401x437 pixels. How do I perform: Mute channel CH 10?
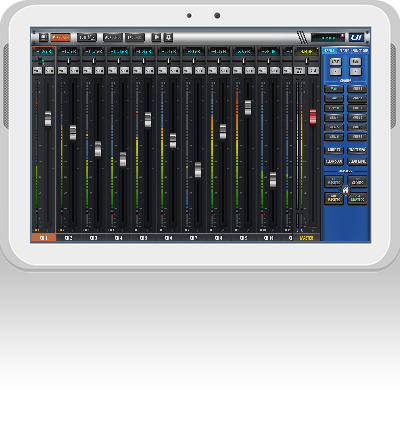click(262, 71)
